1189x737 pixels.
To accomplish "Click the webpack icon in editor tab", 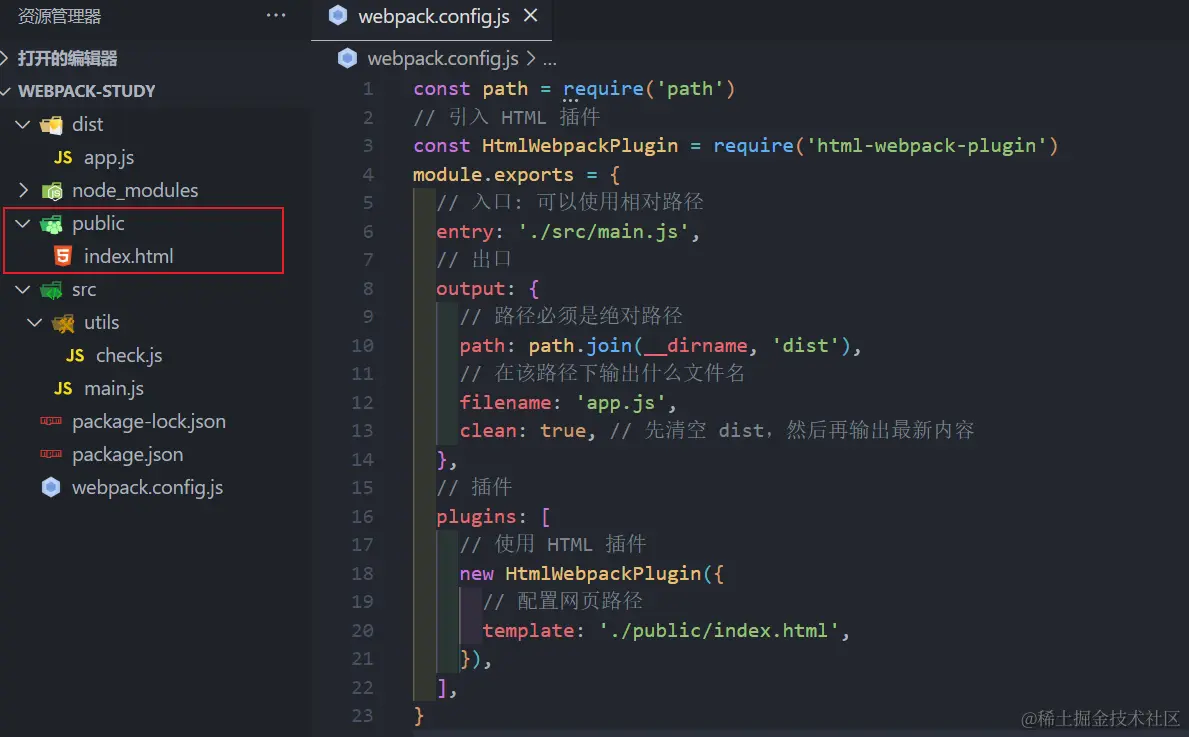I will click(x=338, y=15).
